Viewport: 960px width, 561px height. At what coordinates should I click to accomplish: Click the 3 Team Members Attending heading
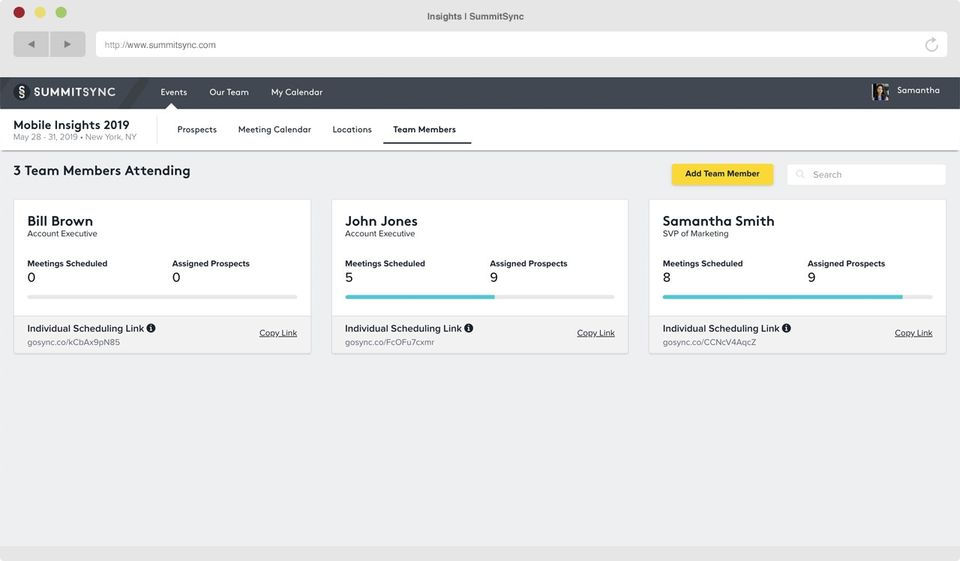(102, 171)
